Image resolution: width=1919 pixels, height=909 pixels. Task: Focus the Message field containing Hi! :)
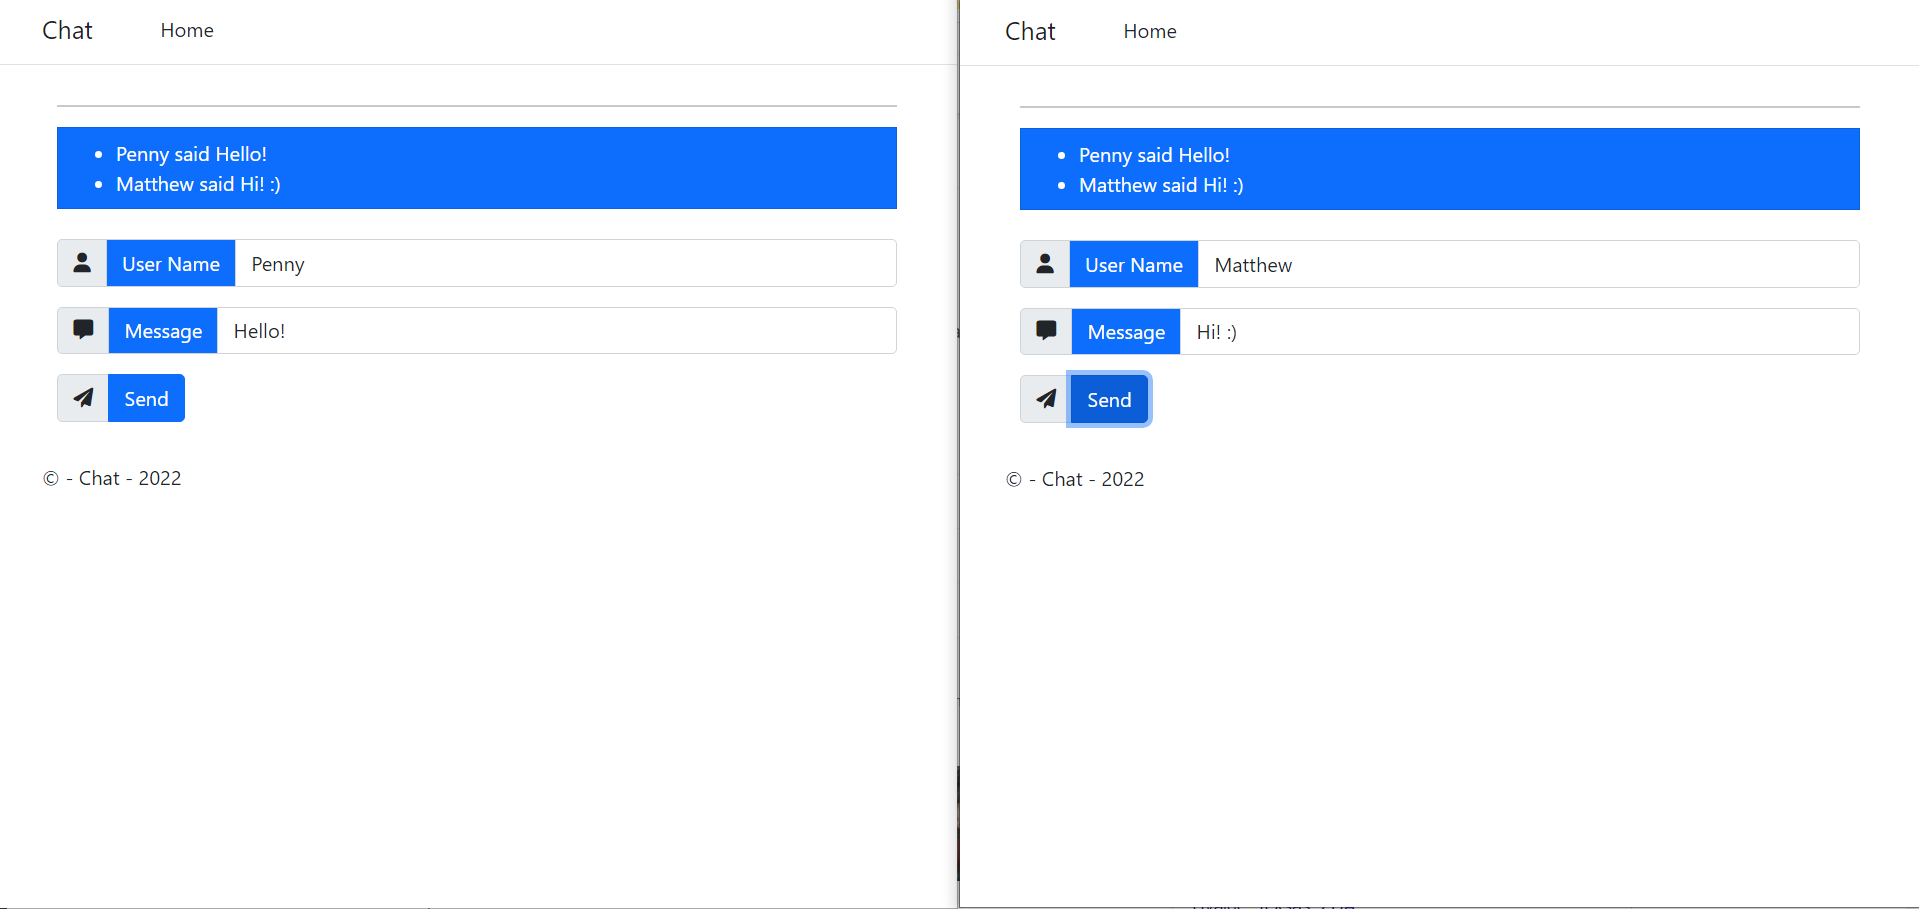1519,332
